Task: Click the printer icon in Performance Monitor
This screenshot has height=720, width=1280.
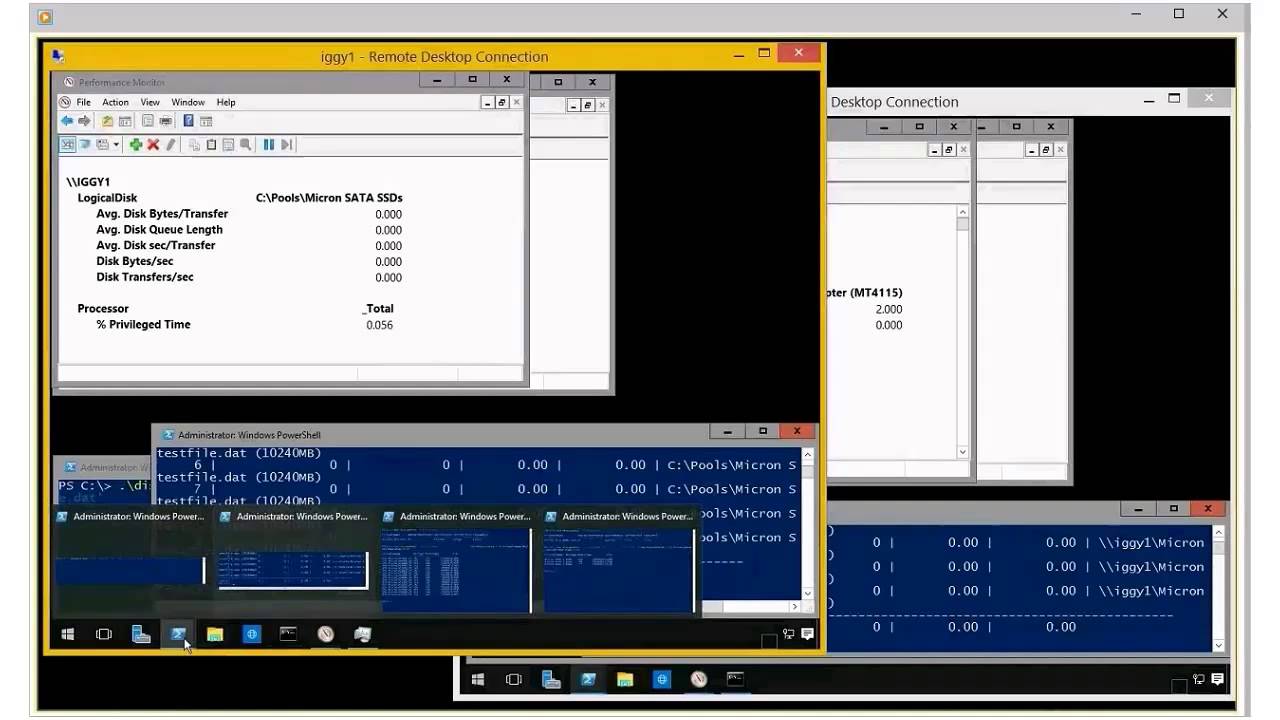Action: [165, 121]
